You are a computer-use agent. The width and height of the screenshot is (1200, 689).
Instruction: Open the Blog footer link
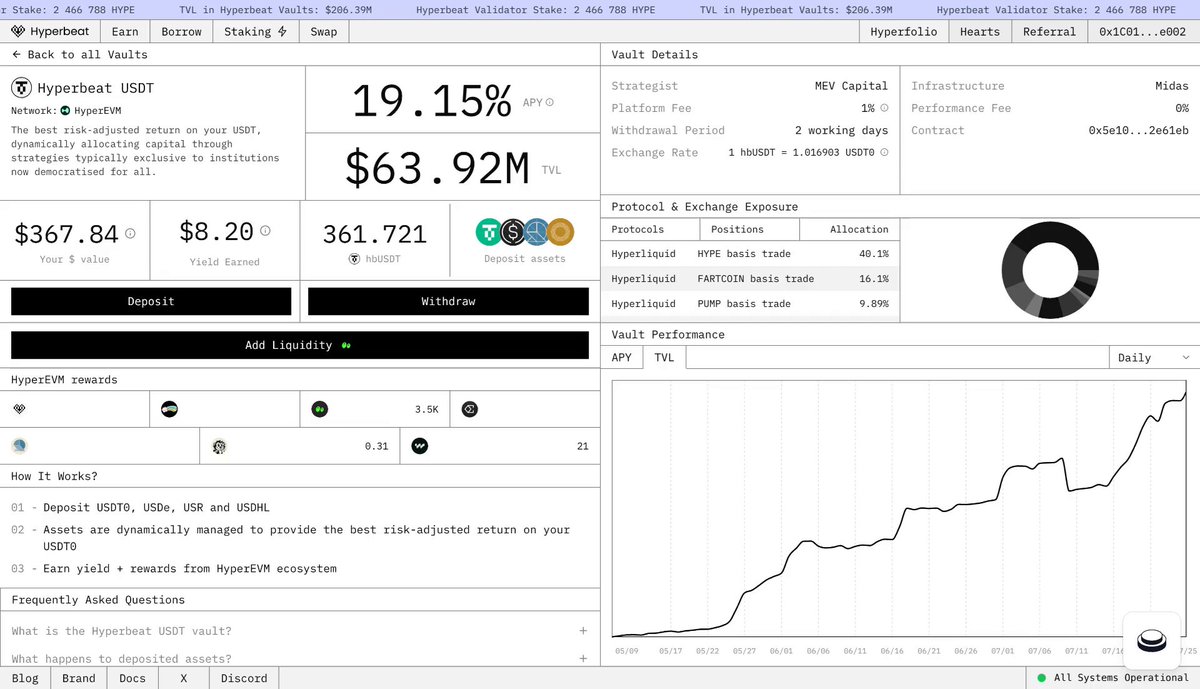(25, 678)
